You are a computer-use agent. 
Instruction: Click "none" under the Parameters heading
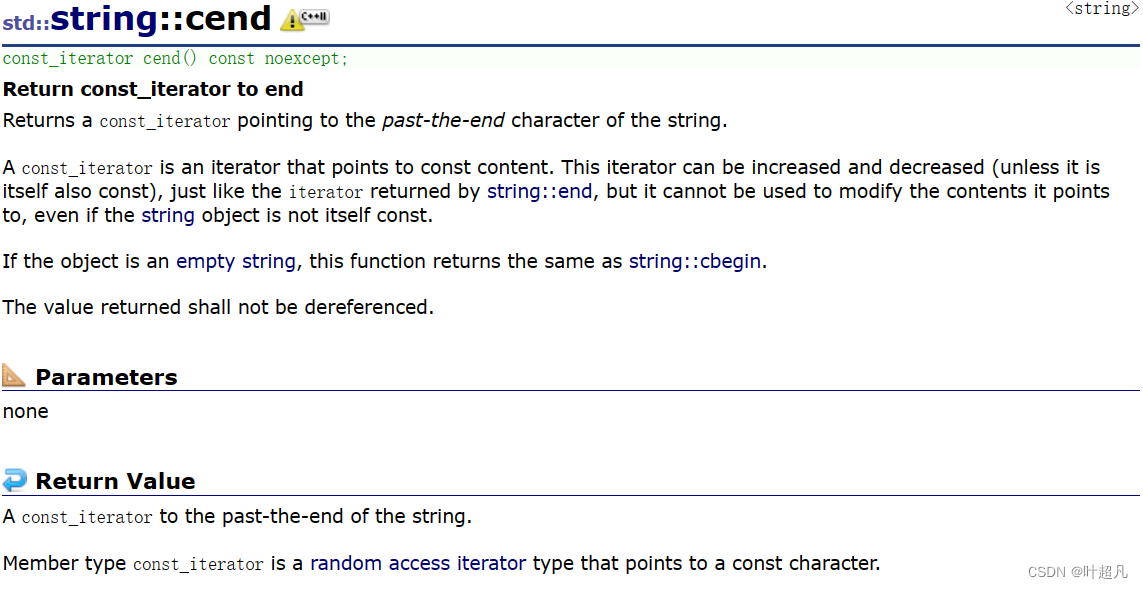[26, 412]
